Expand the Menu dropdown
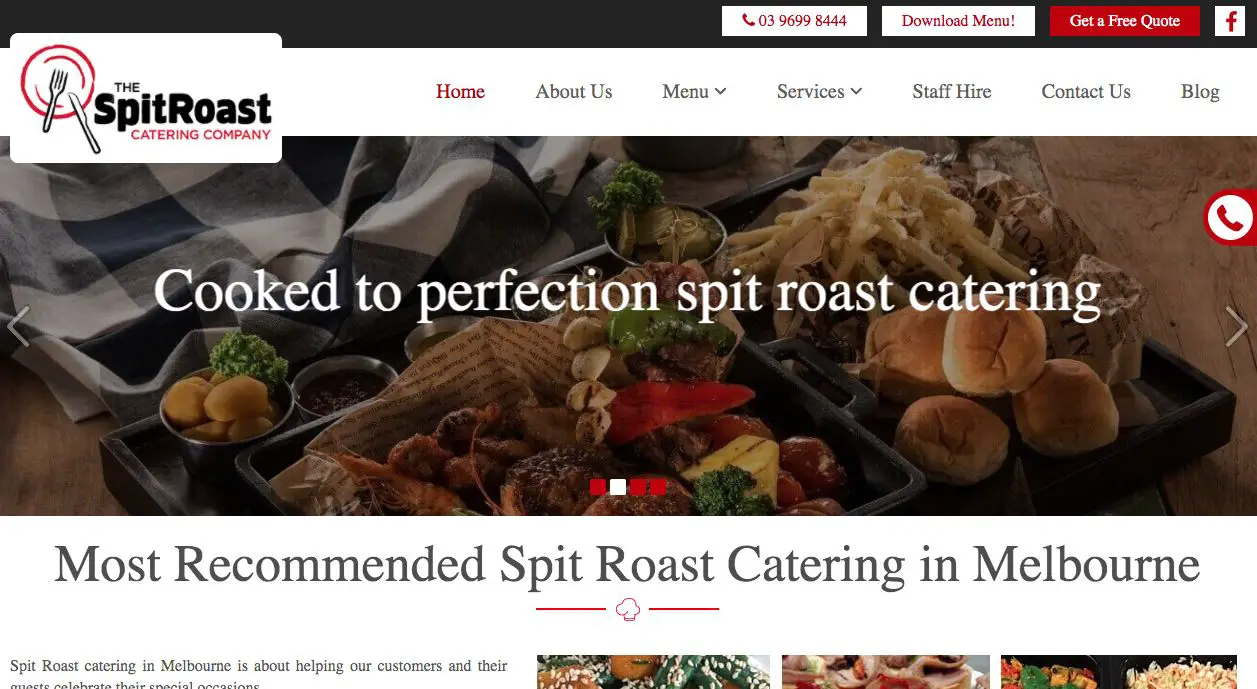The image size is (1257, 689). tap(694, 91)
